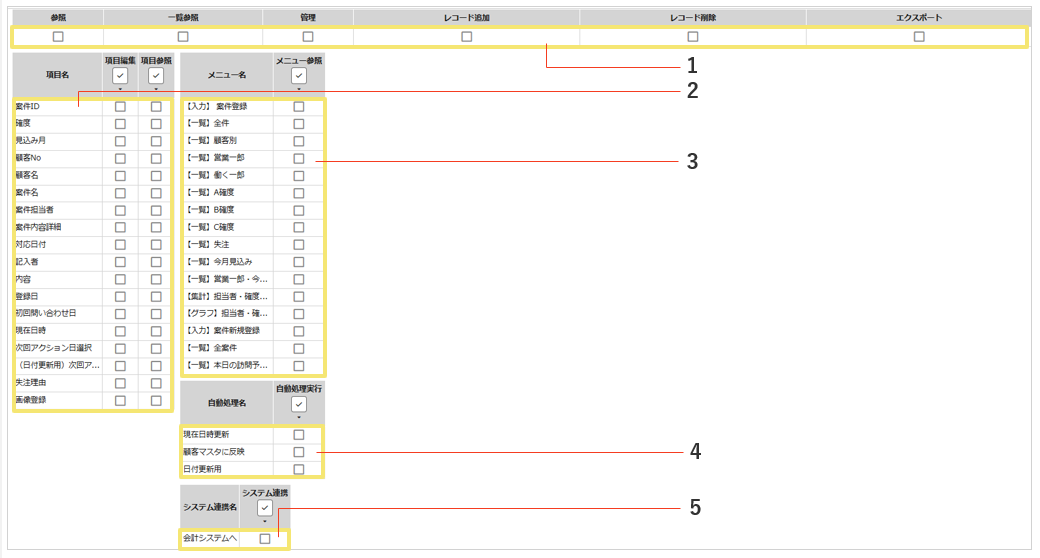The width and height of the screenshot is (1040, 558).
Task: Check 項目参照 for the 見込み月 row
Action: tap(156, 141)
